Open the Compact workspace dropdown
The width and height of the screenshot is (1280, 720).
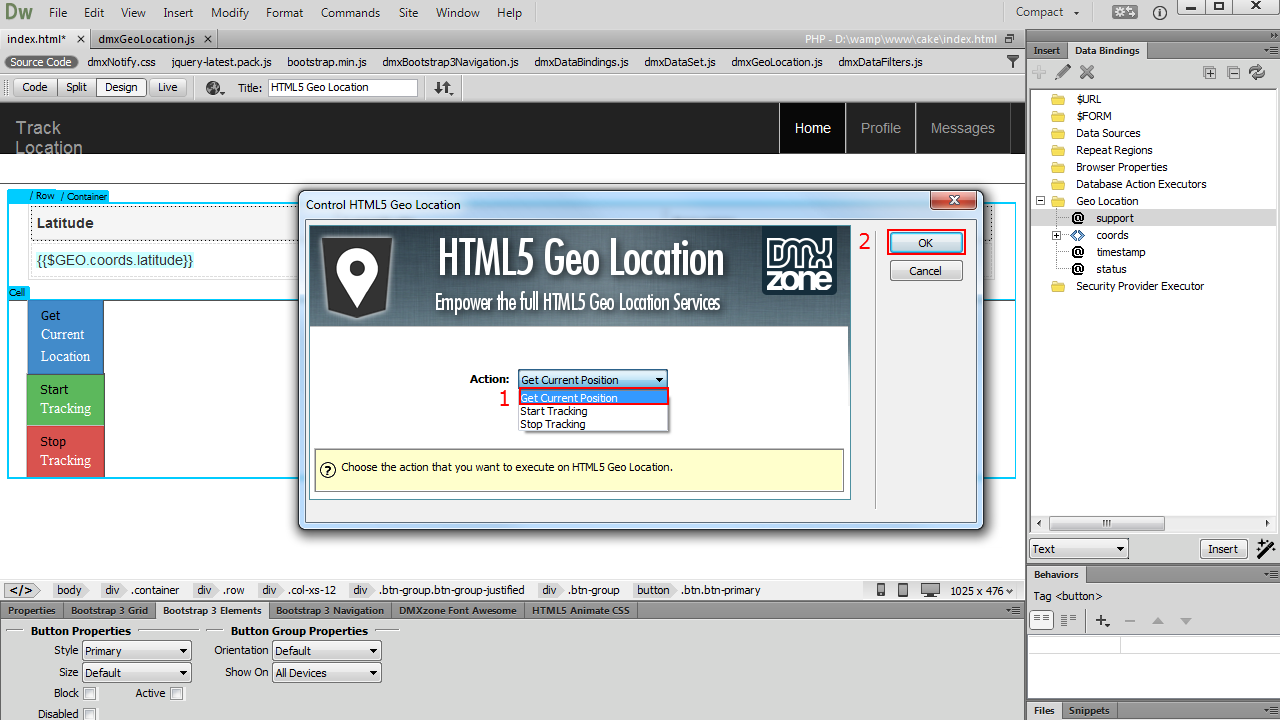click(x=1048, y=12)
